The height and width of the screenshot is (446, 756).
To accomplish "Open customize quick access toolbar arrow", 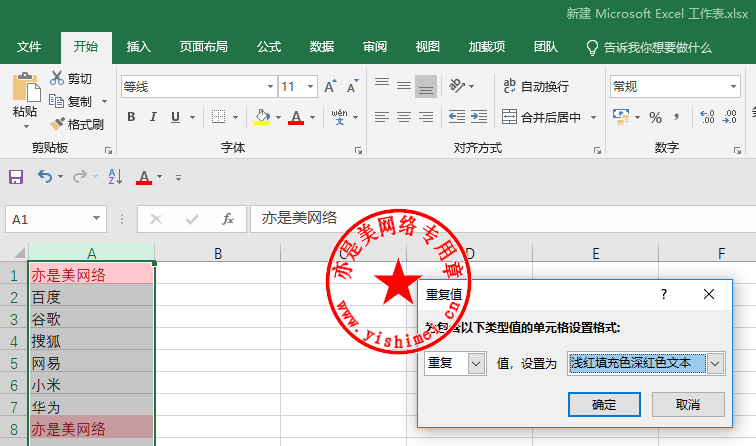I will [178, 178].
